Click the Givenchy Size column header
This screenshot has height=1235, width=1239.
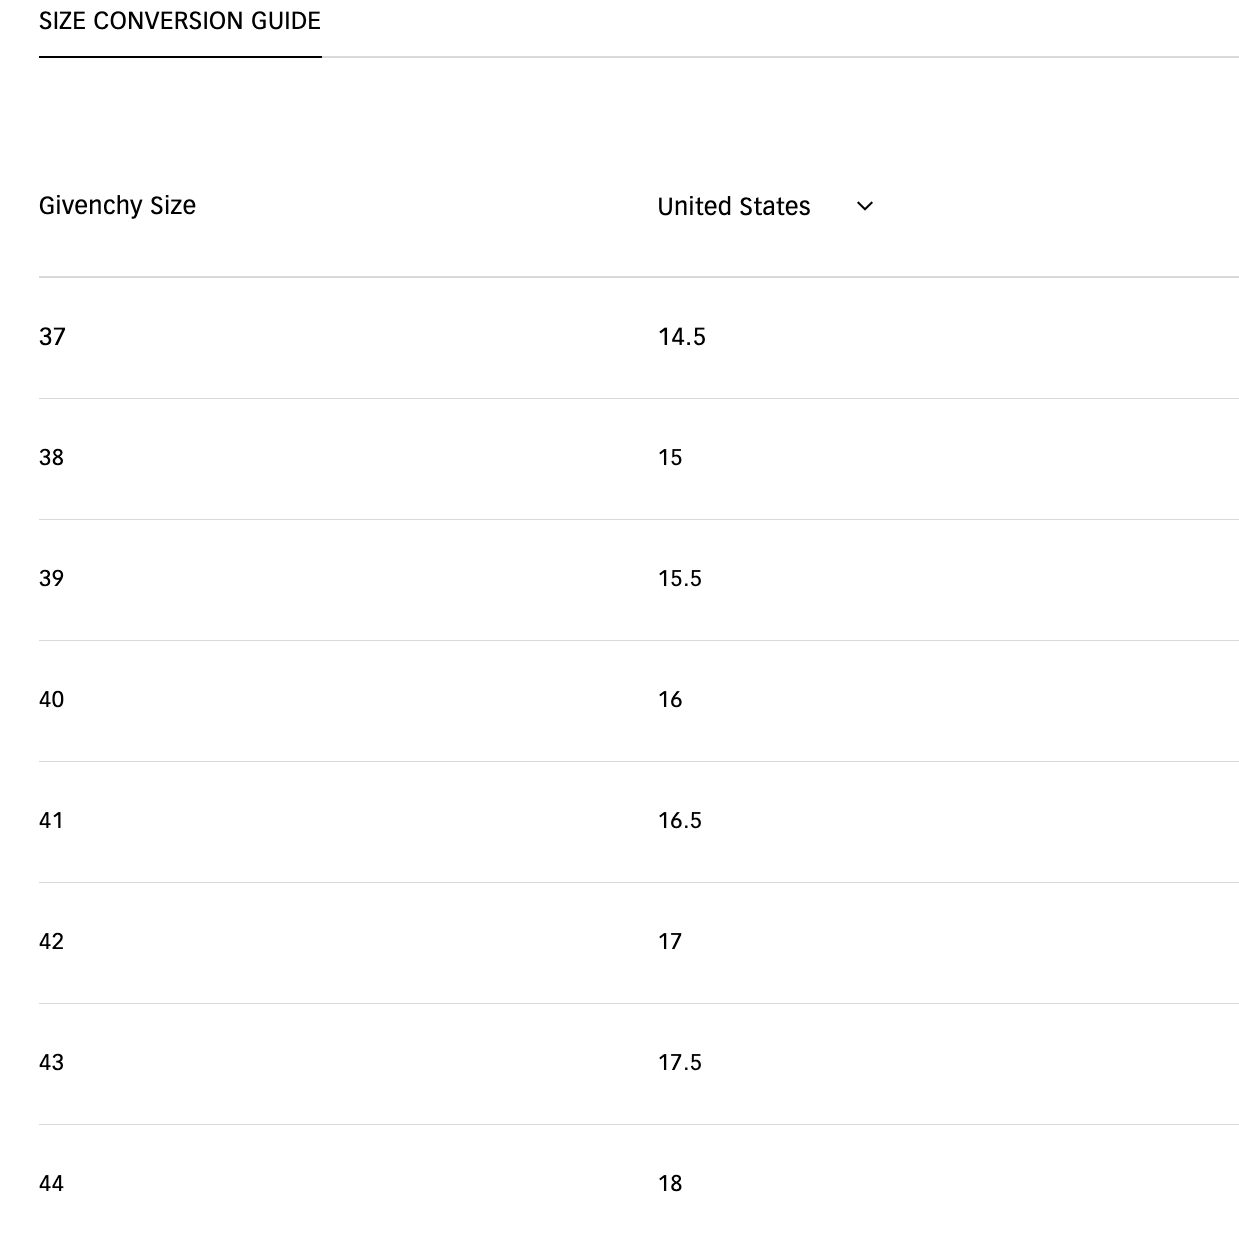pyautogui.click(x=117, y=205)
